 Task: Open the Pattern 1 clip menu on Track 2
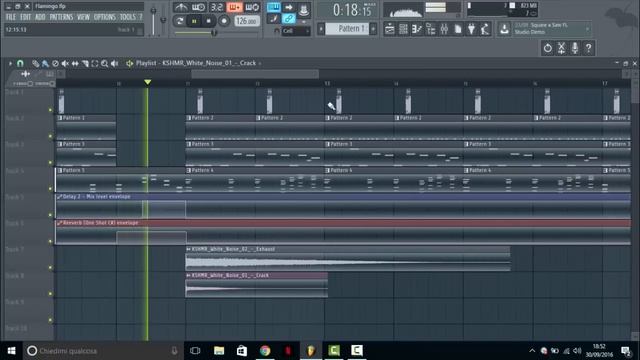pyautogui.click(x=60, y=118)
